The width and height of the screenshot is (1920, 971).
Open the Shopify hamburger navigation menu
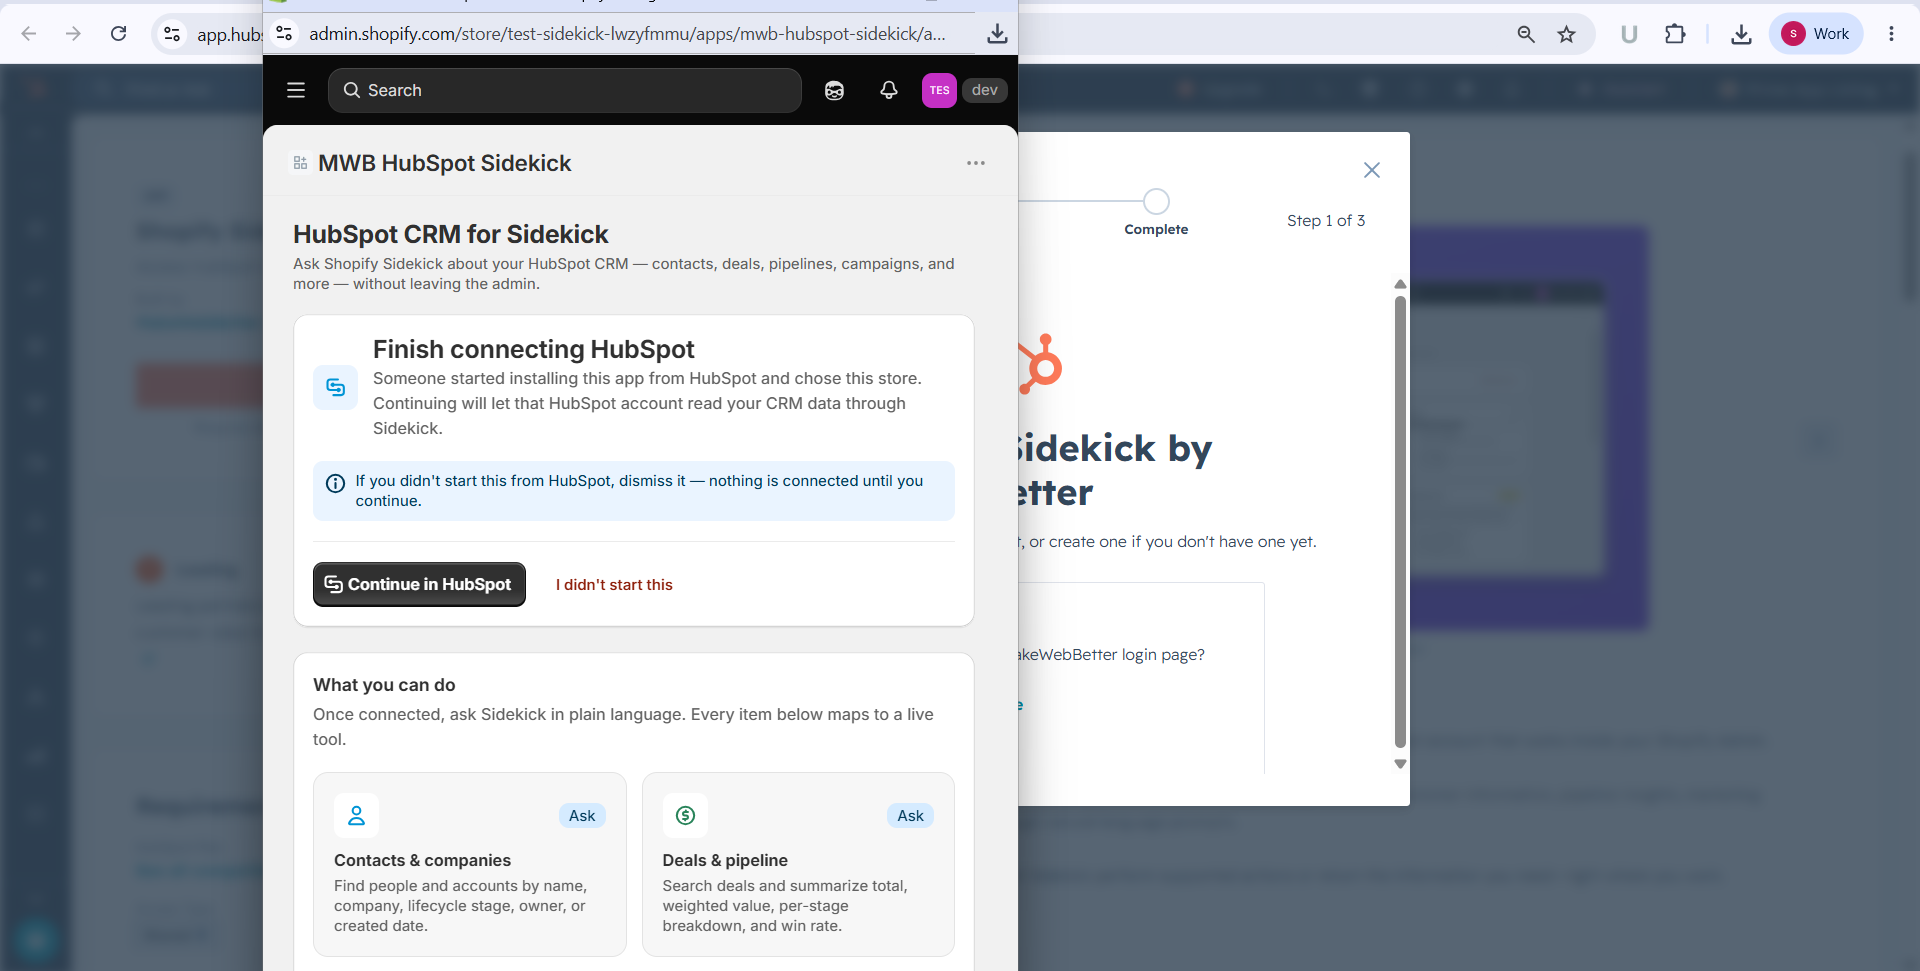[x=296, y=90]
